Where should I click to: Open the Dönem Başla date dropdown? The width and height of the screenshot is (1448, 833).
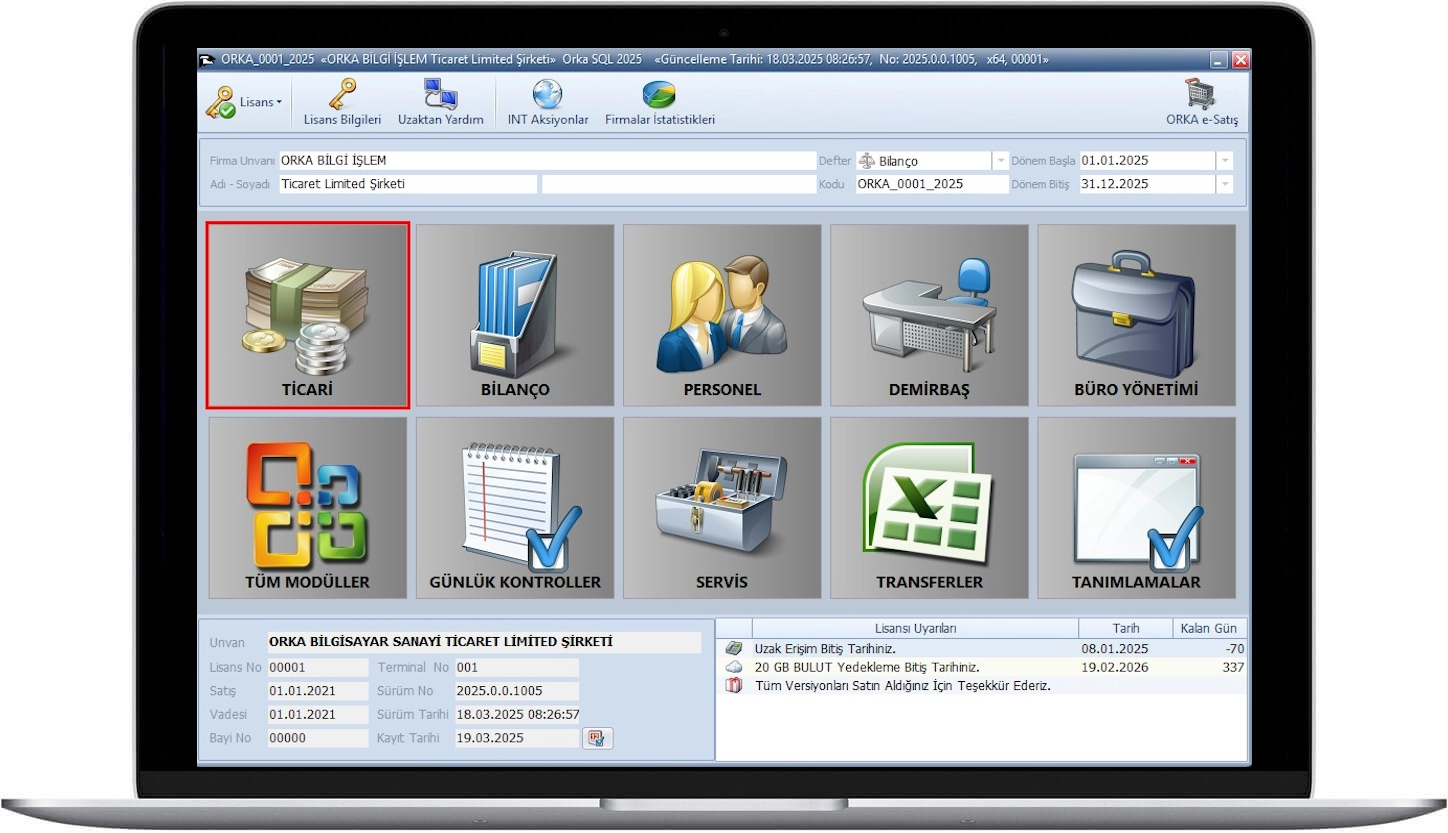point(1225,161)
